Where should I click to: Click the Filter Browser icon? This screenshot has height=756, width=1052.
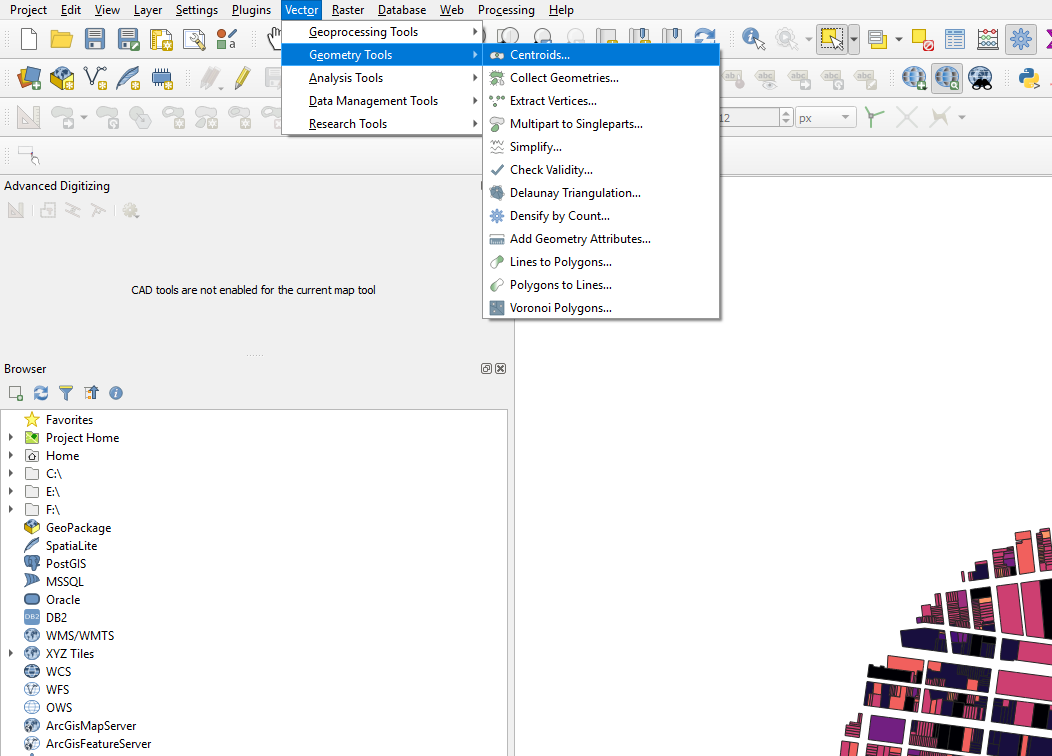(x=66, y=393)
